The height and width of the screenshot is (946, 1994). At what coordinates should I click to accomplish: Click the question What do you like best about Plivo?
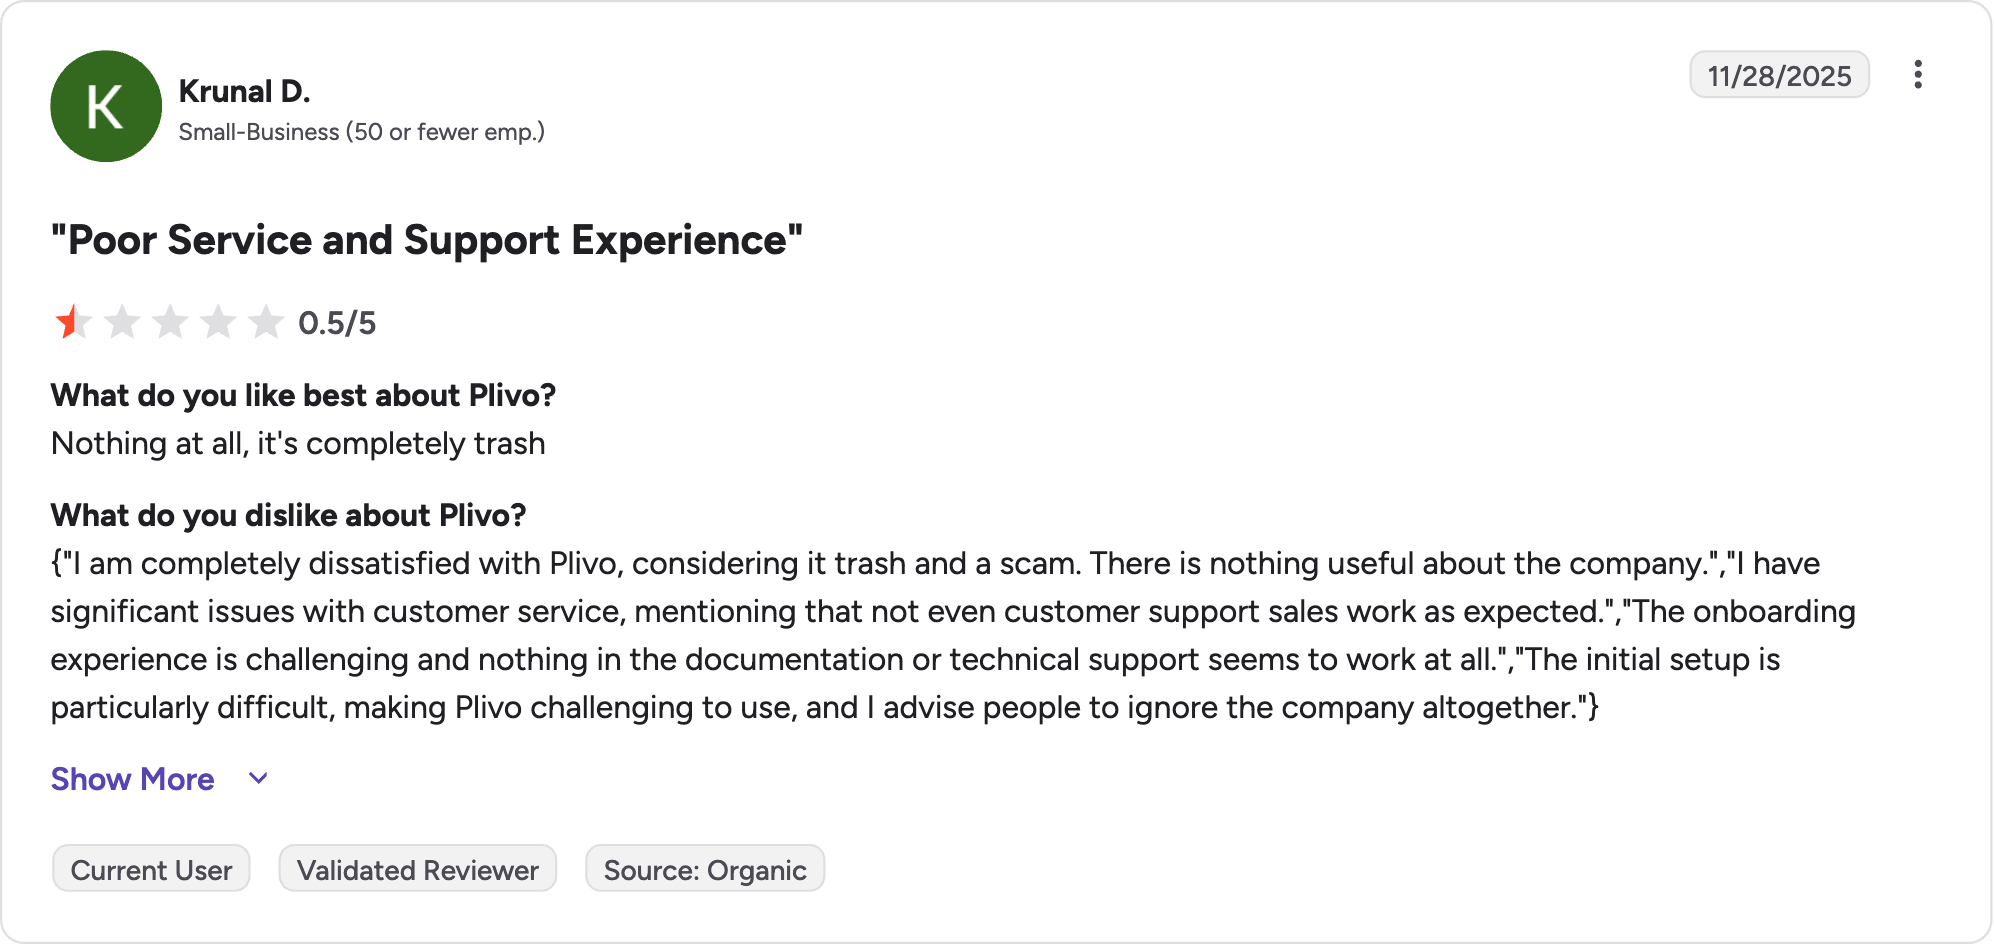click(303, 395)
